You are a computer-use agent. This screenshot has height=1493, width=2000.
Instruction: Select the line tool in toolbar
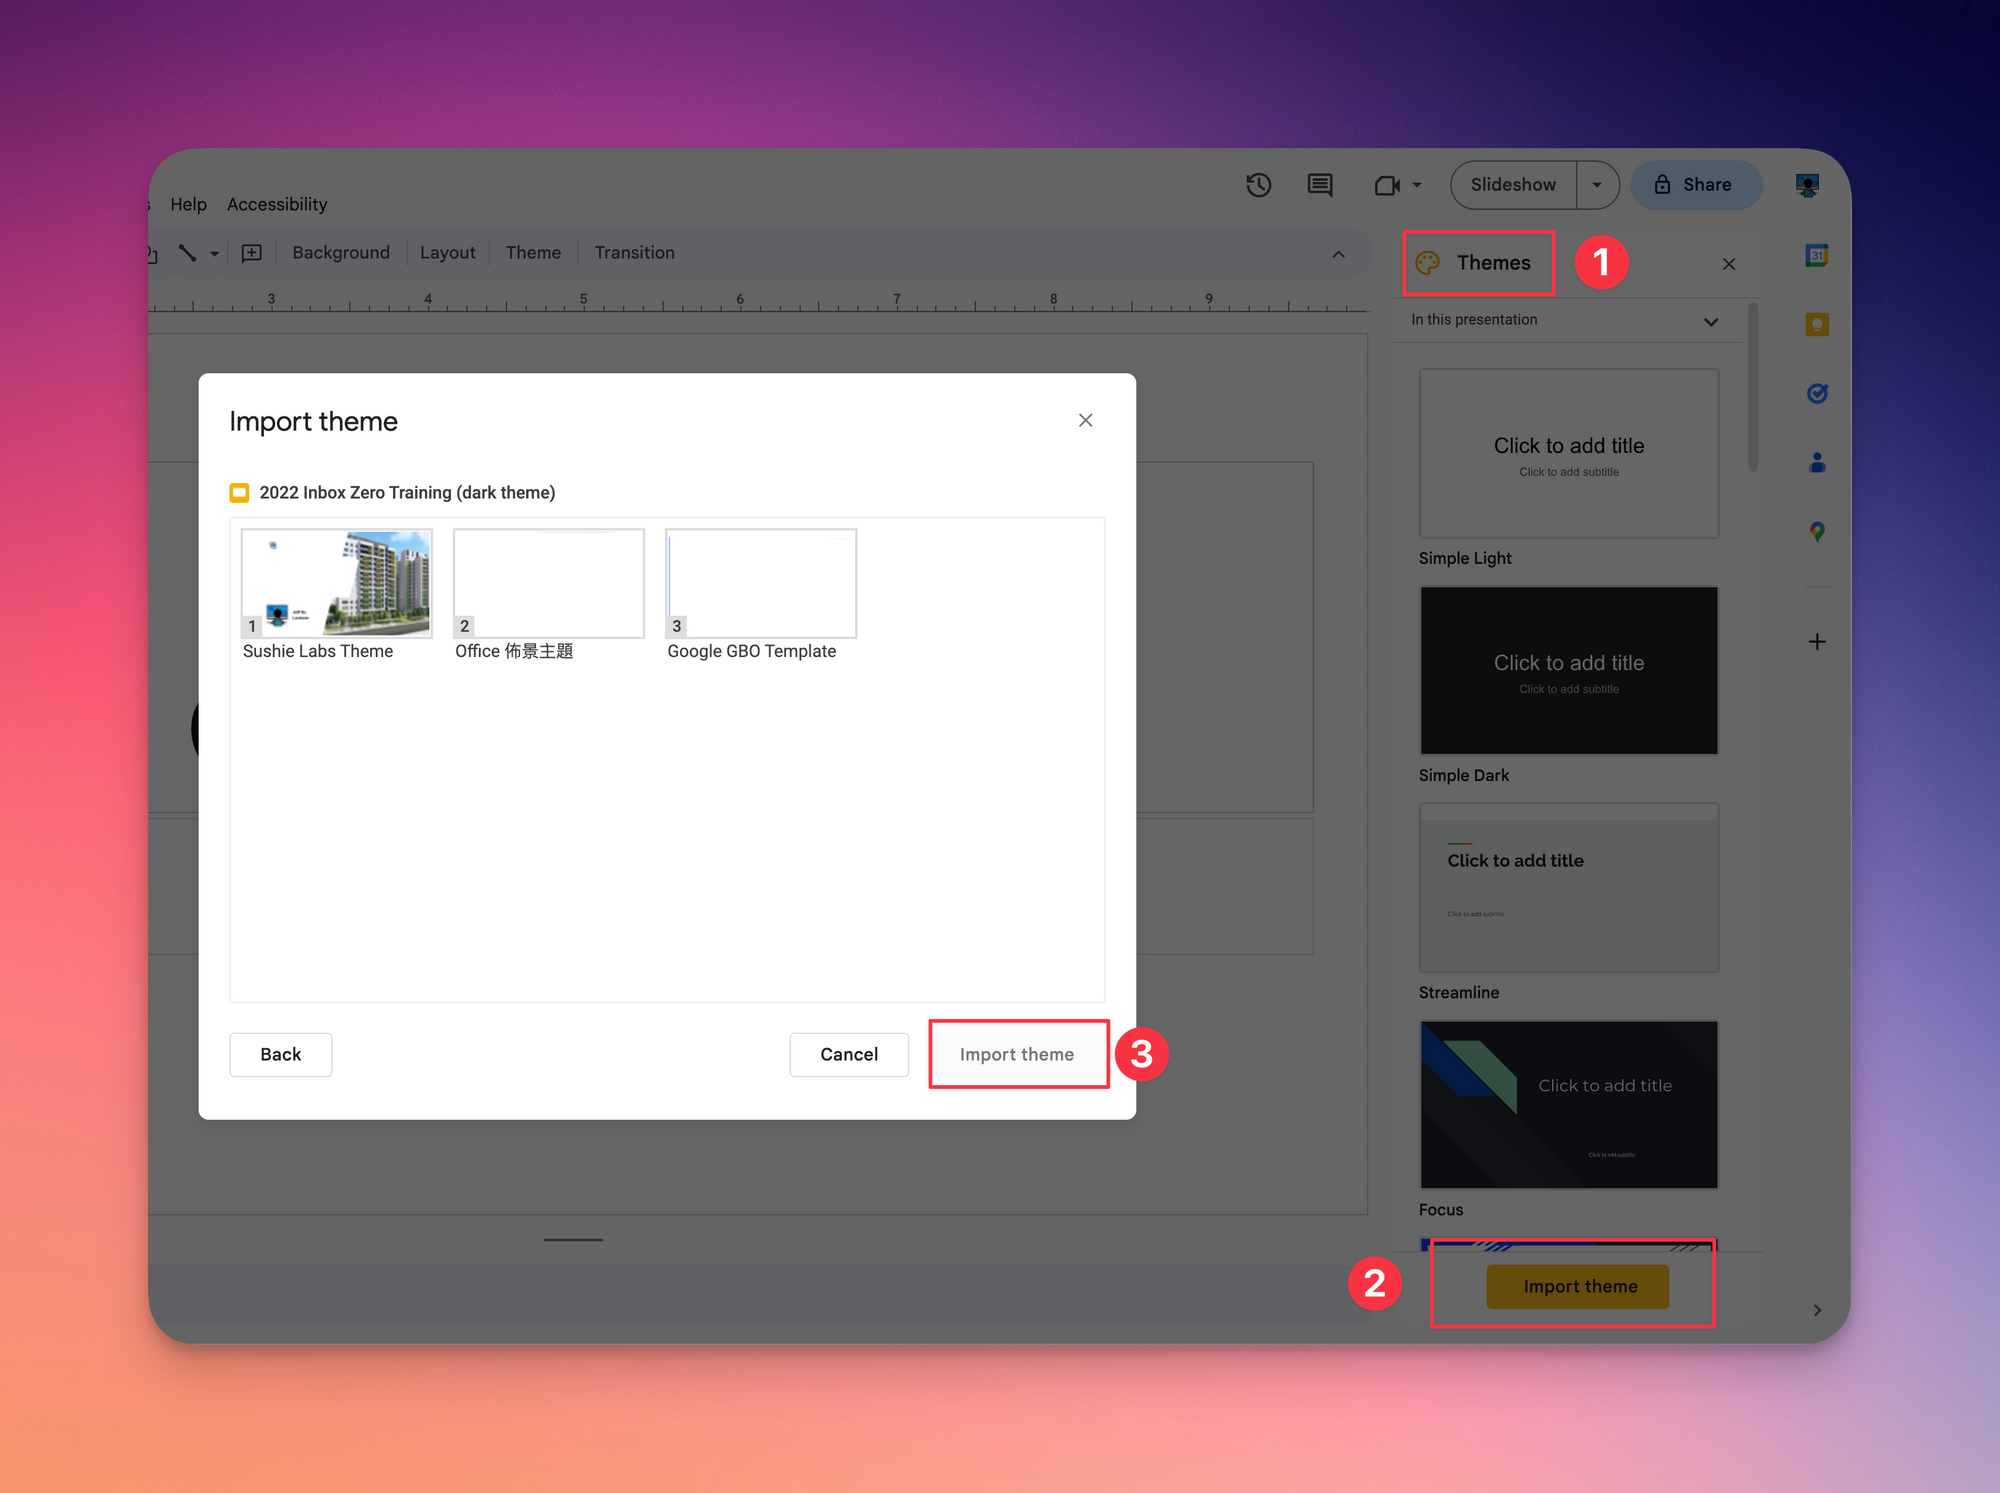point(187,253)
